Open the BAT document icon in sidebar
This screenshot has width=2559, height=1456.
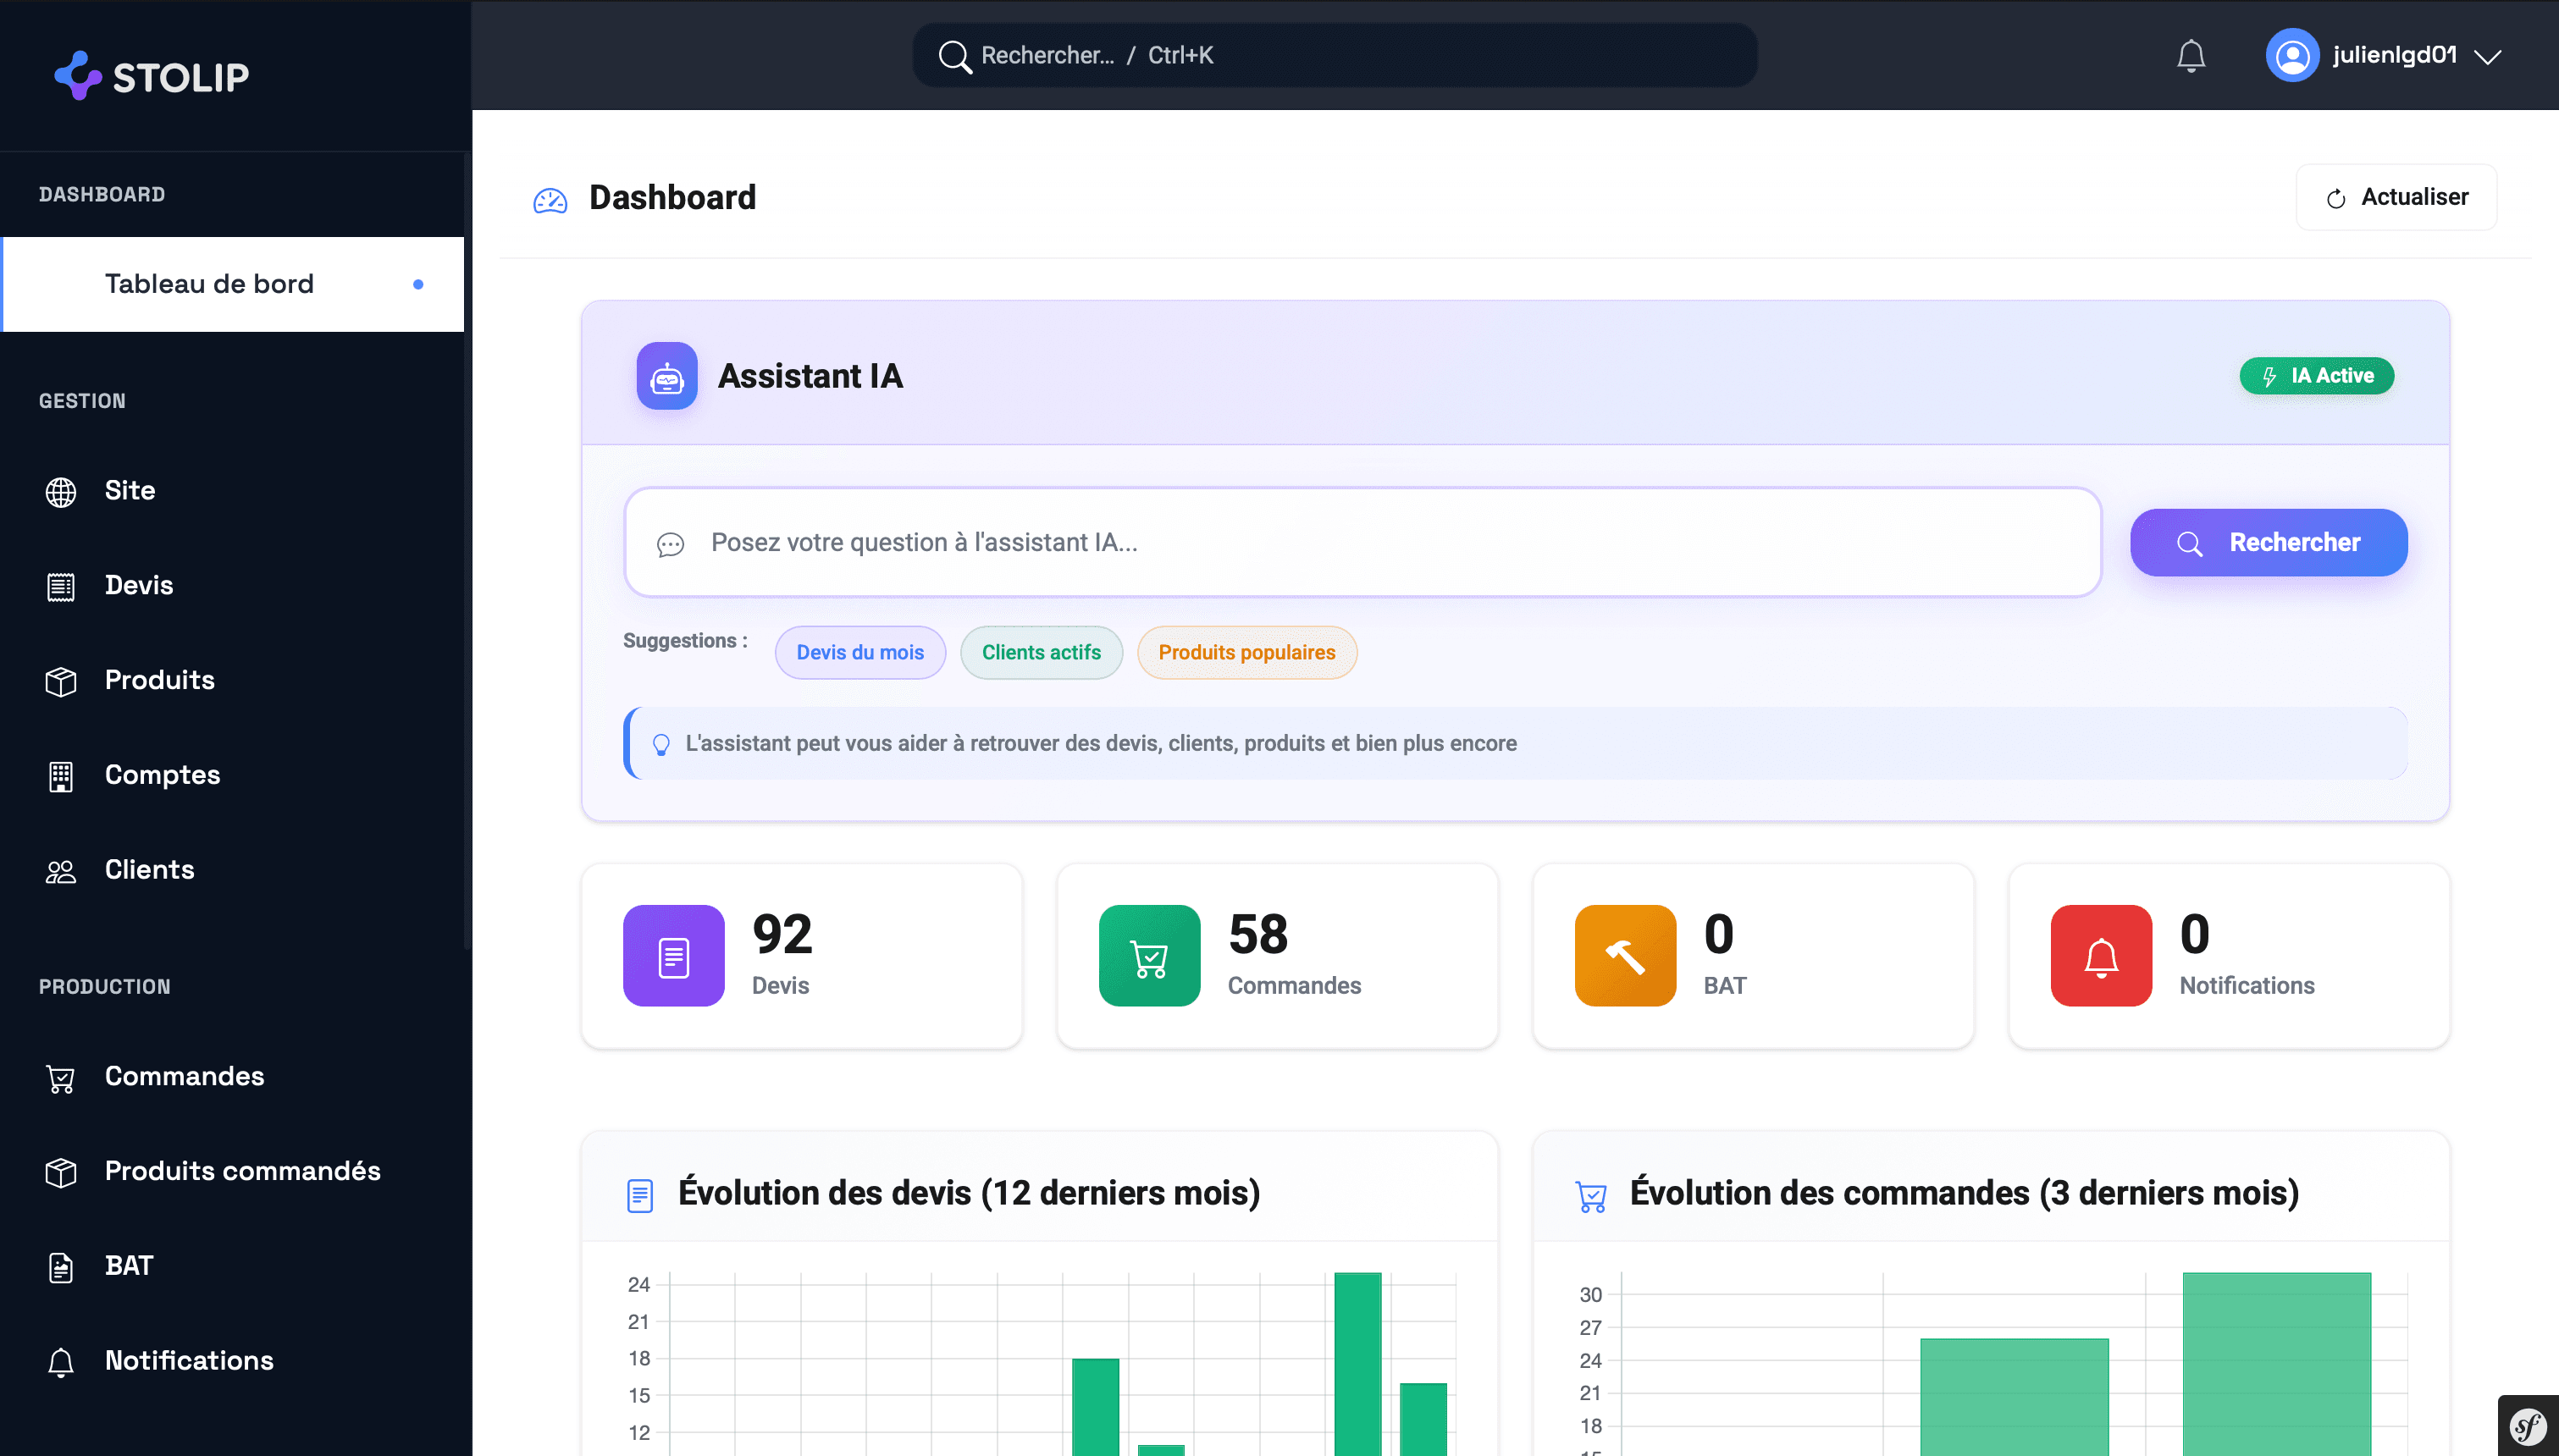[61, 1266]
